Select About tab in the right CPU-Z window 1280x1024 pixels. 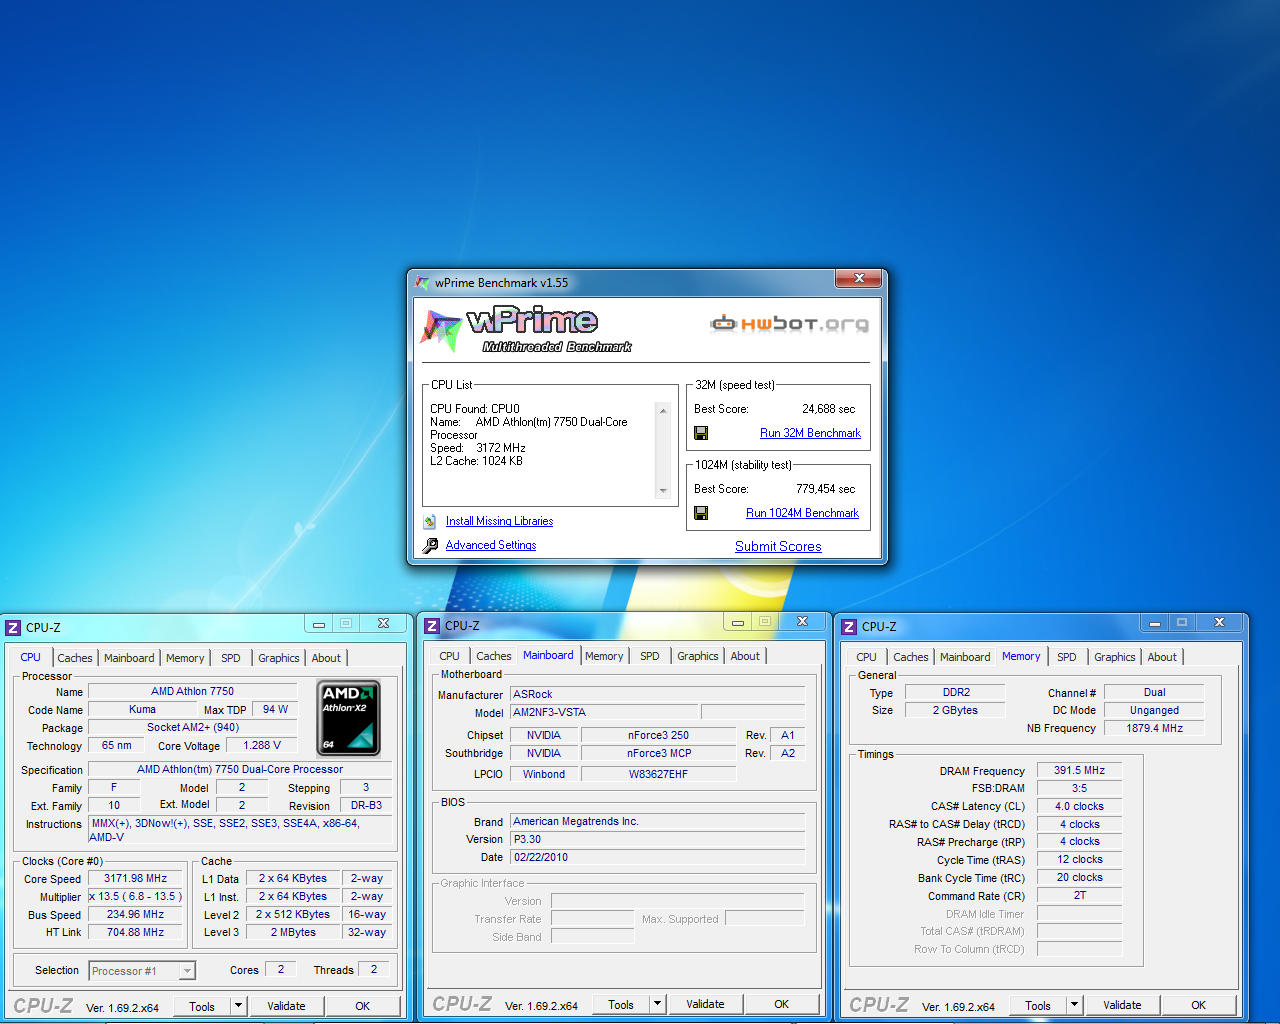pyautogui.click(x=1162, y=657)
